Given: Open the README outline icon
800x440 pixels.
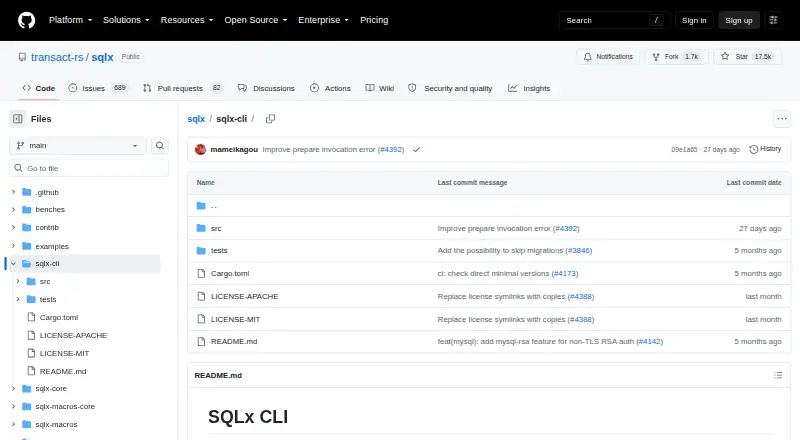Looking at the screenshot, I should pos(778,375).
